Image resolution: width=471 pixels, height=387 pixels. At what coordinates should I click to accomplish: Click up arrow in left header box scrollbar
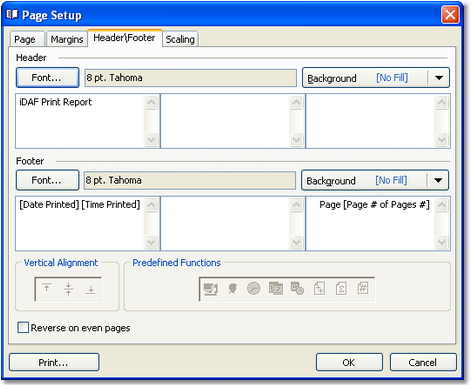point(151,102)
